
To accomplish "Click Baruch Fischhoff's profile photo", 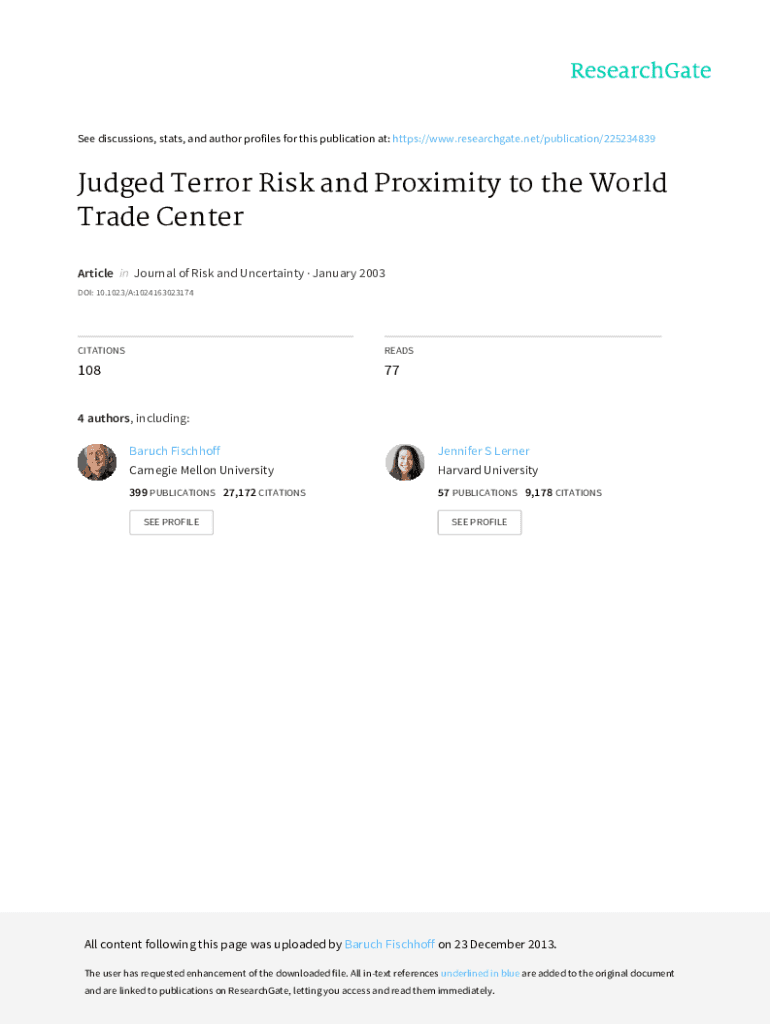I will (x=97, y=462).
